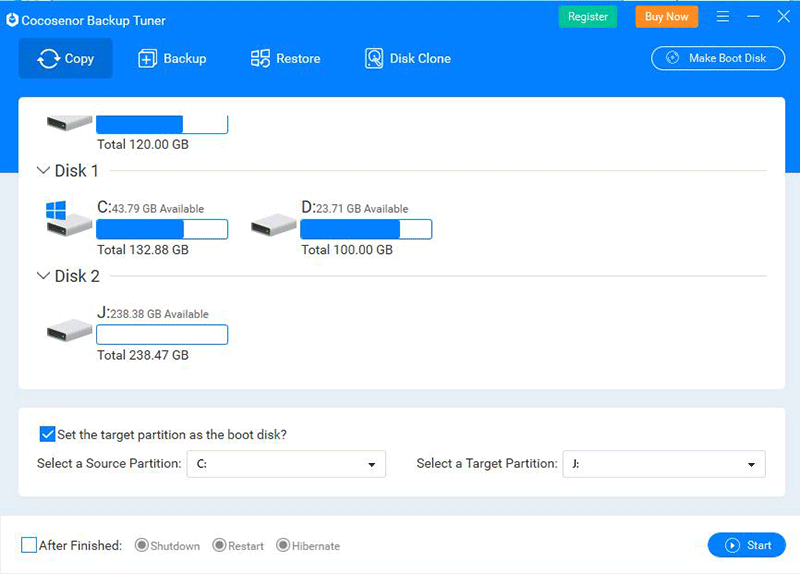This screenshot has width=800, height=574.
Task: Click 'Total 132.88 GB' label
Action: [x=143, y=250]
